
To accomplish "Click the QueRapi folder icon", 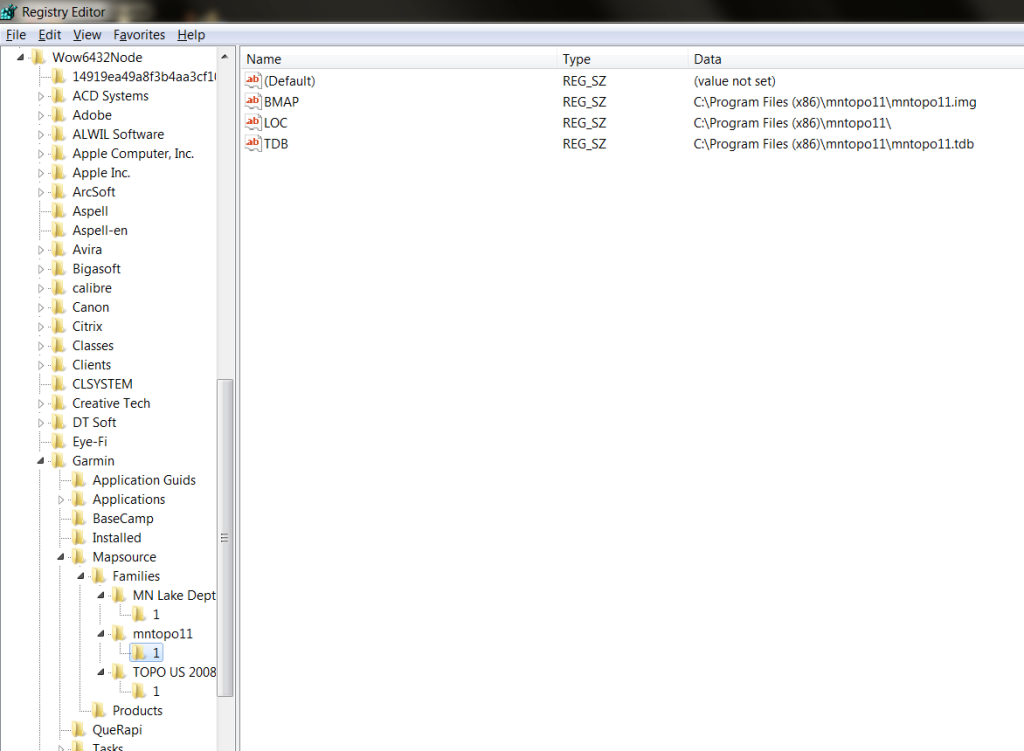I will [79, 729].
